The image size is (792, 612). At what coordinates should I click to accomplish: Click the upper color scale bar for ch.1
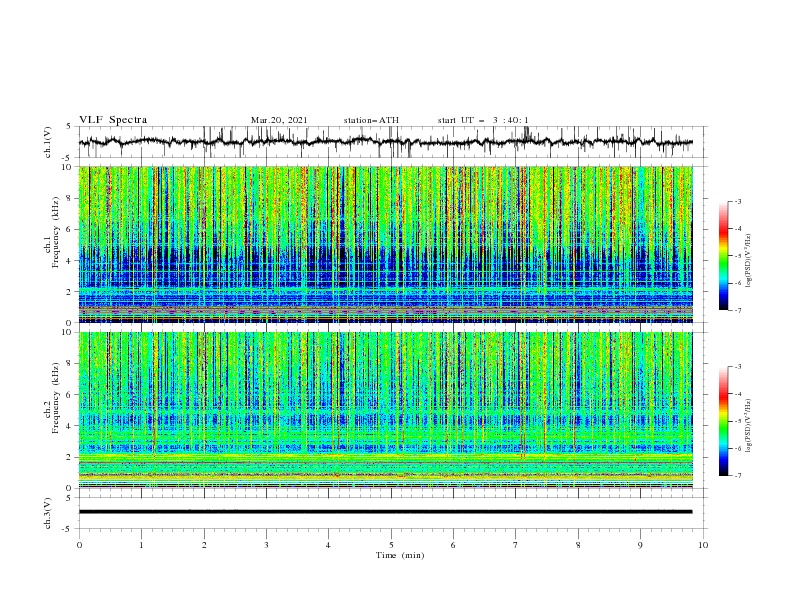click(724, 256)
